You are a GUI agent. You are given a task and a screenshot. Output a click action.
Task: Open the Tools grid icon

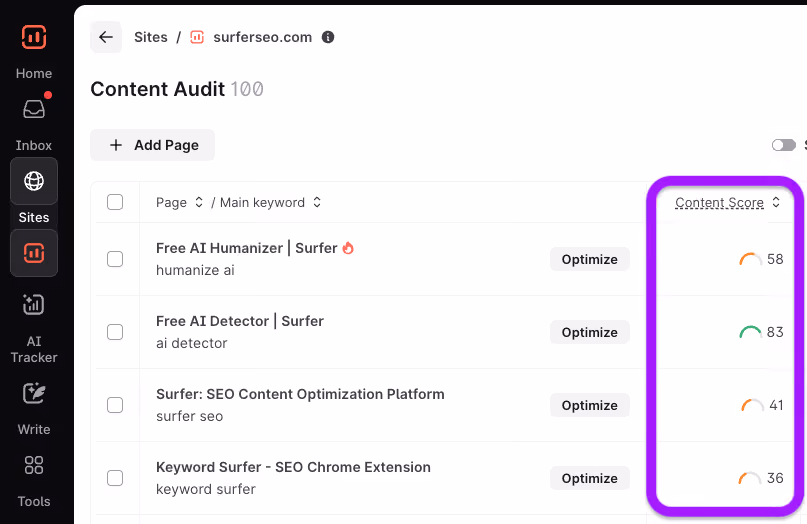(34, 465)
